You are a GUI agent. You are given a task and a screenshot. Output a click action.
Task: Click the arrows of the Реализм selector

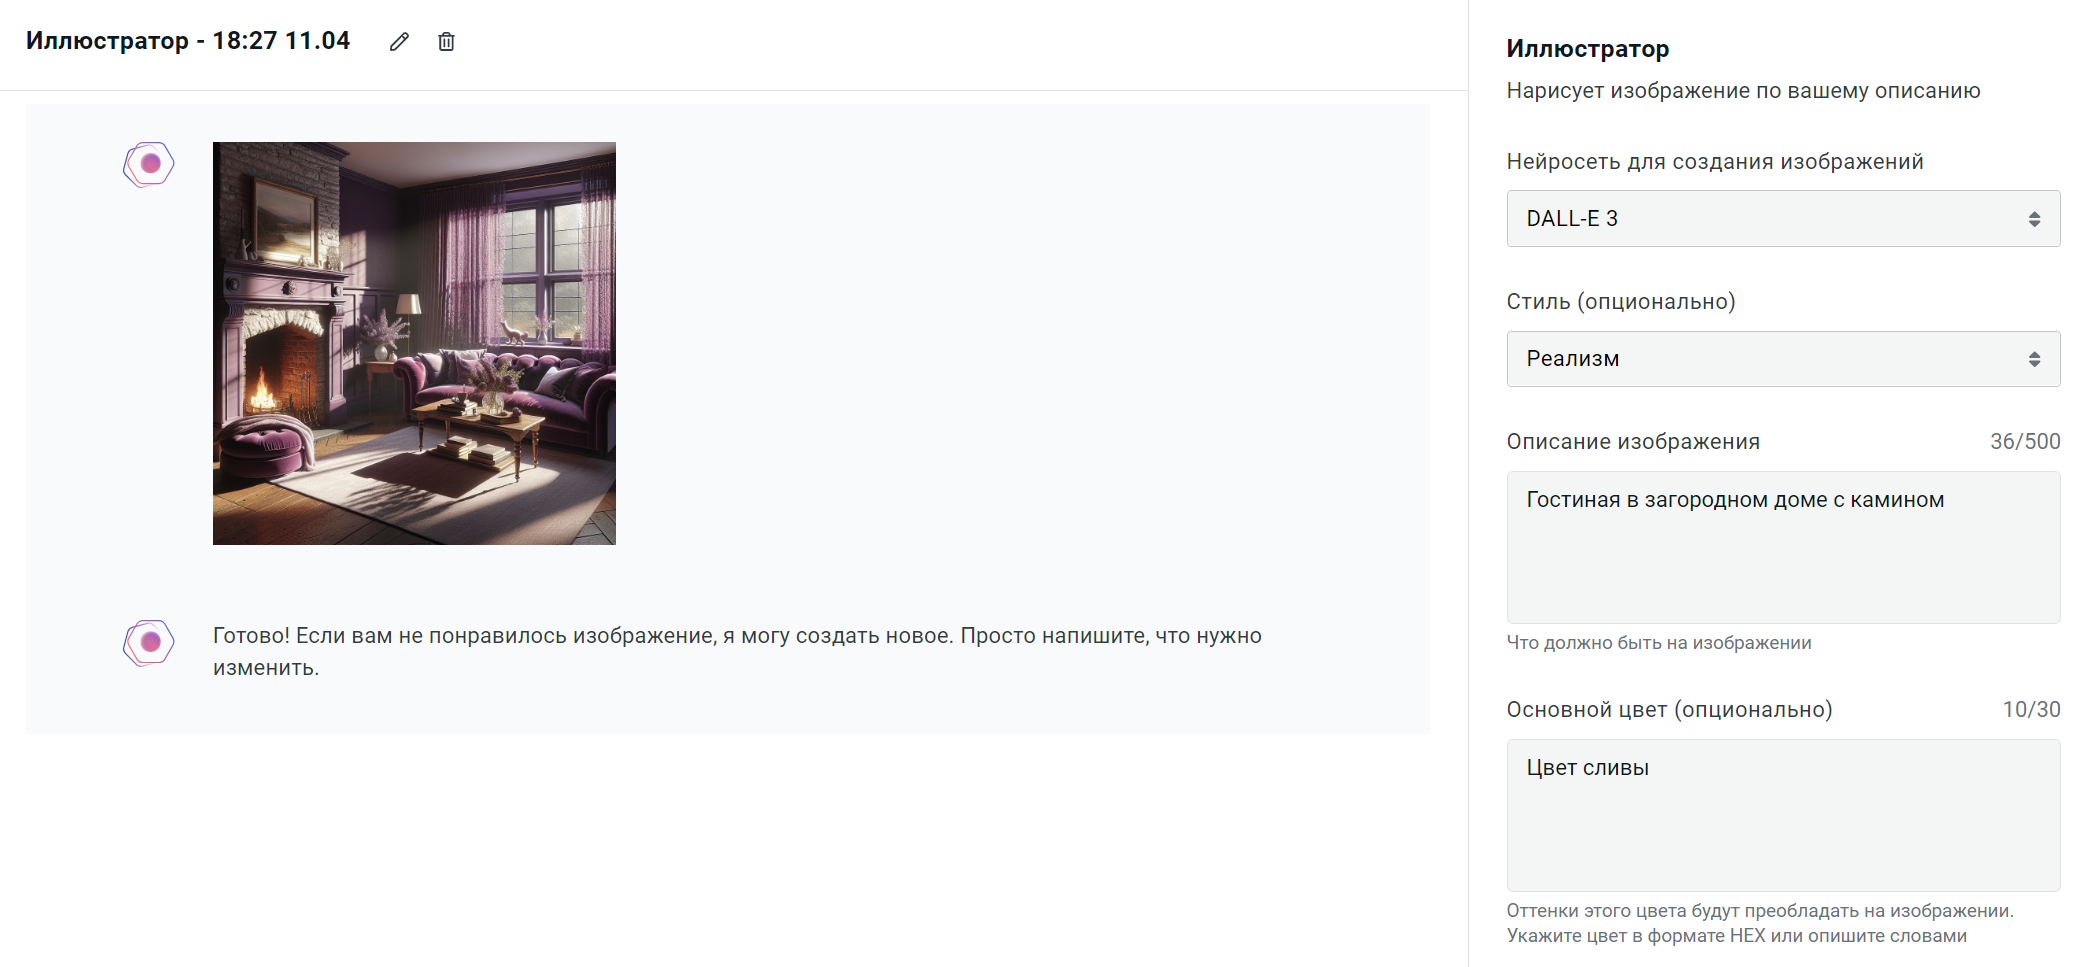[2034, 359]
